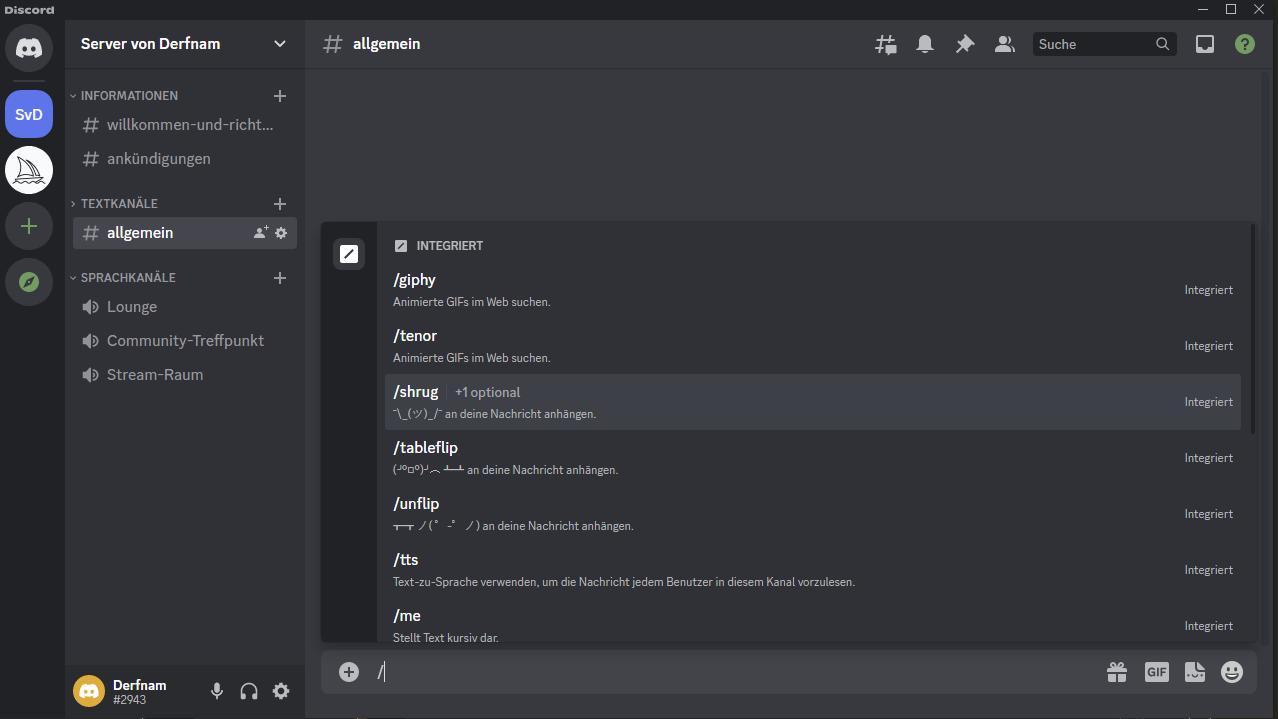Screen dimensions: 1278x719
Task: Edit allgemein channel settings gear
Action: click(281, 233)
